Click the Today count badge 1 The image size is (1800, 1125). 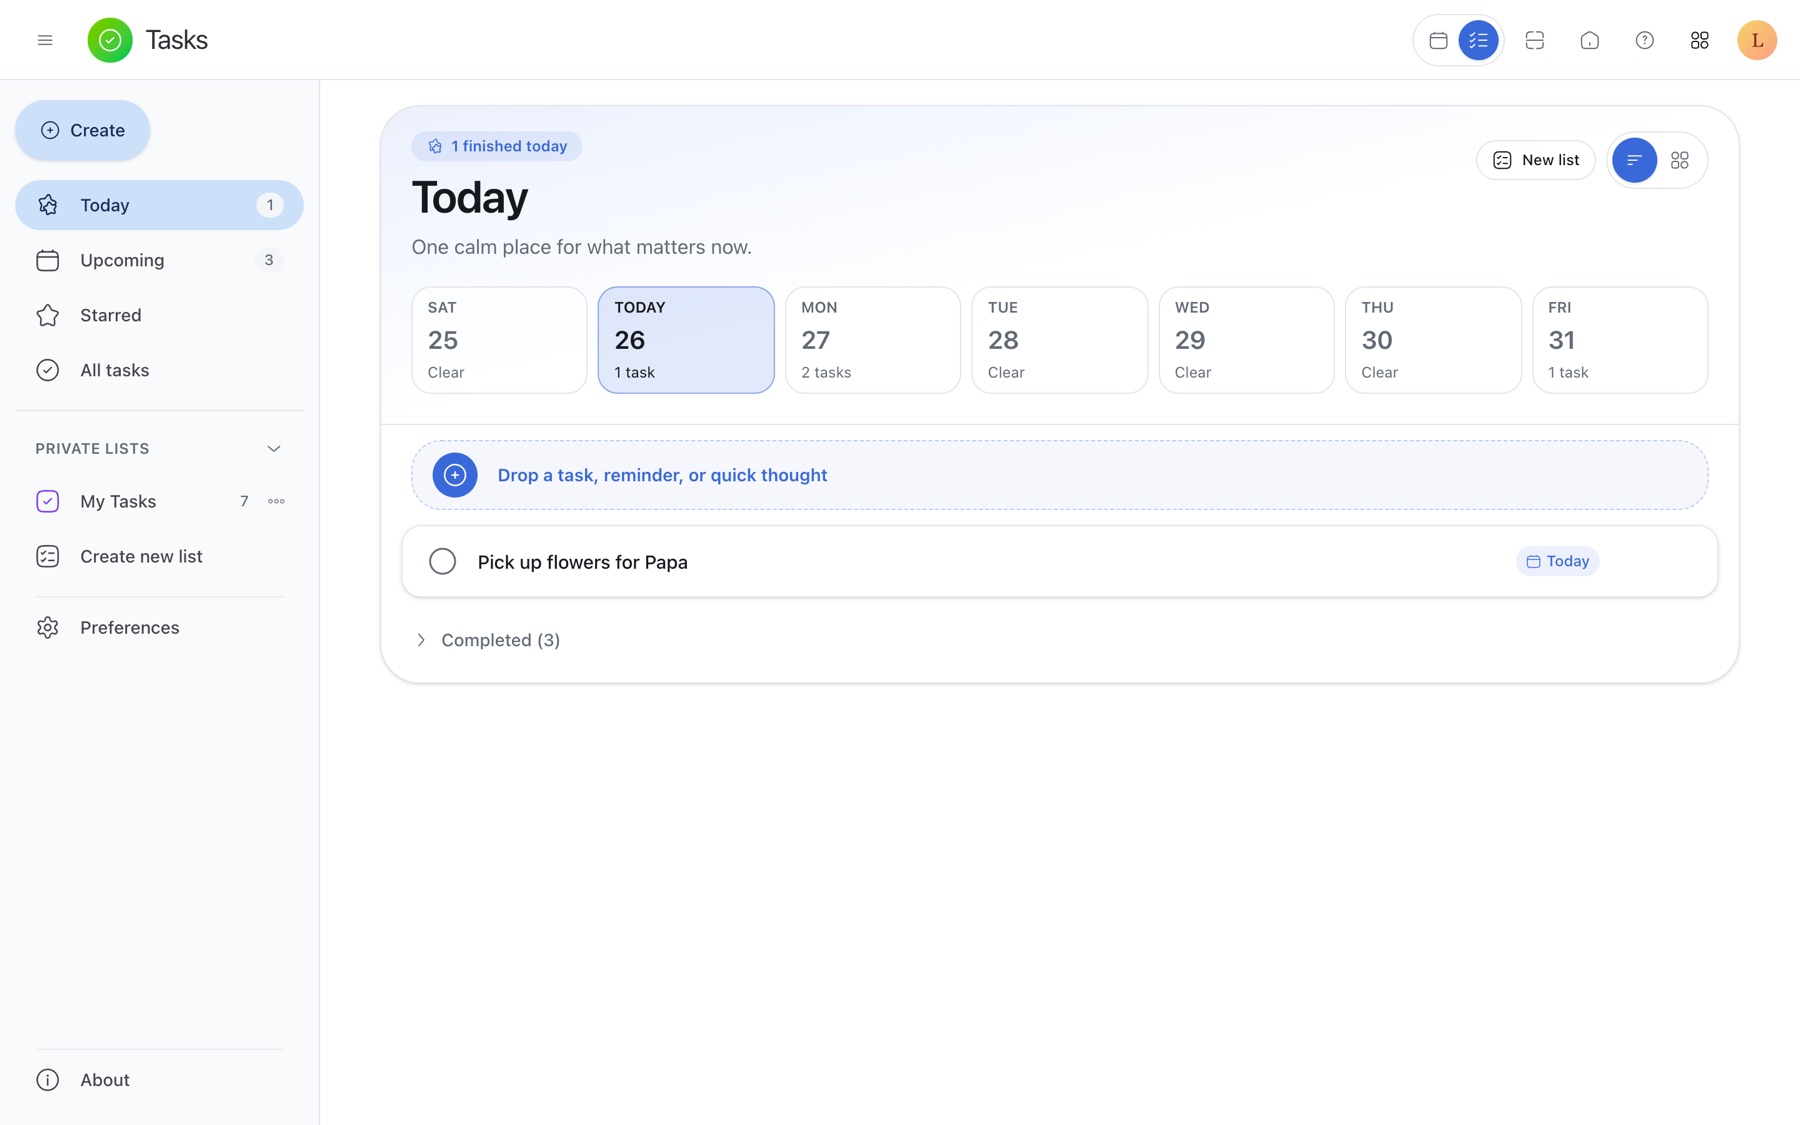[x=269, y=205]
